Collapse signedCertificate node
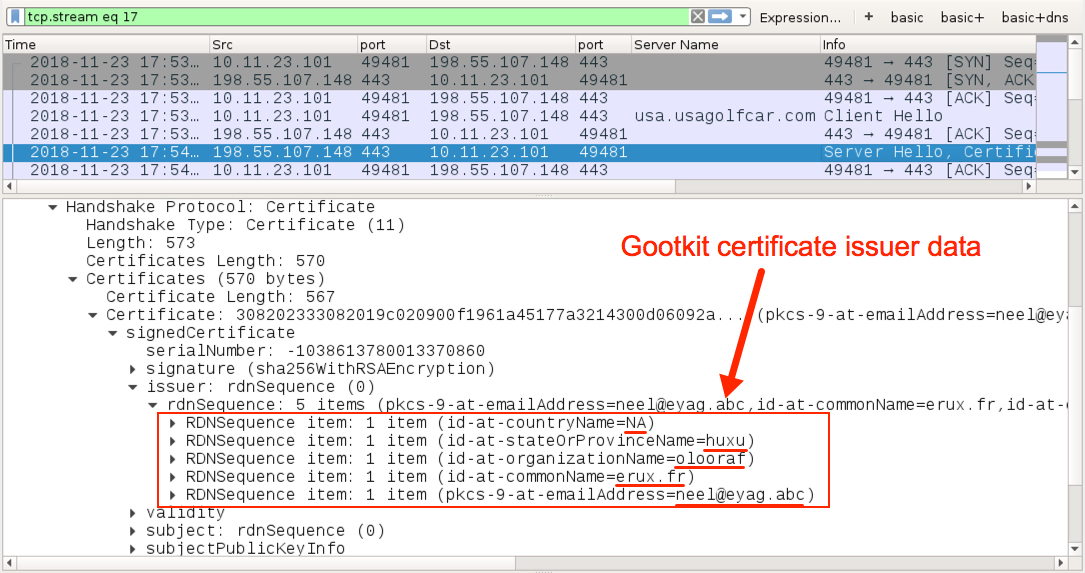1085x573 pixels. (113, 333)
